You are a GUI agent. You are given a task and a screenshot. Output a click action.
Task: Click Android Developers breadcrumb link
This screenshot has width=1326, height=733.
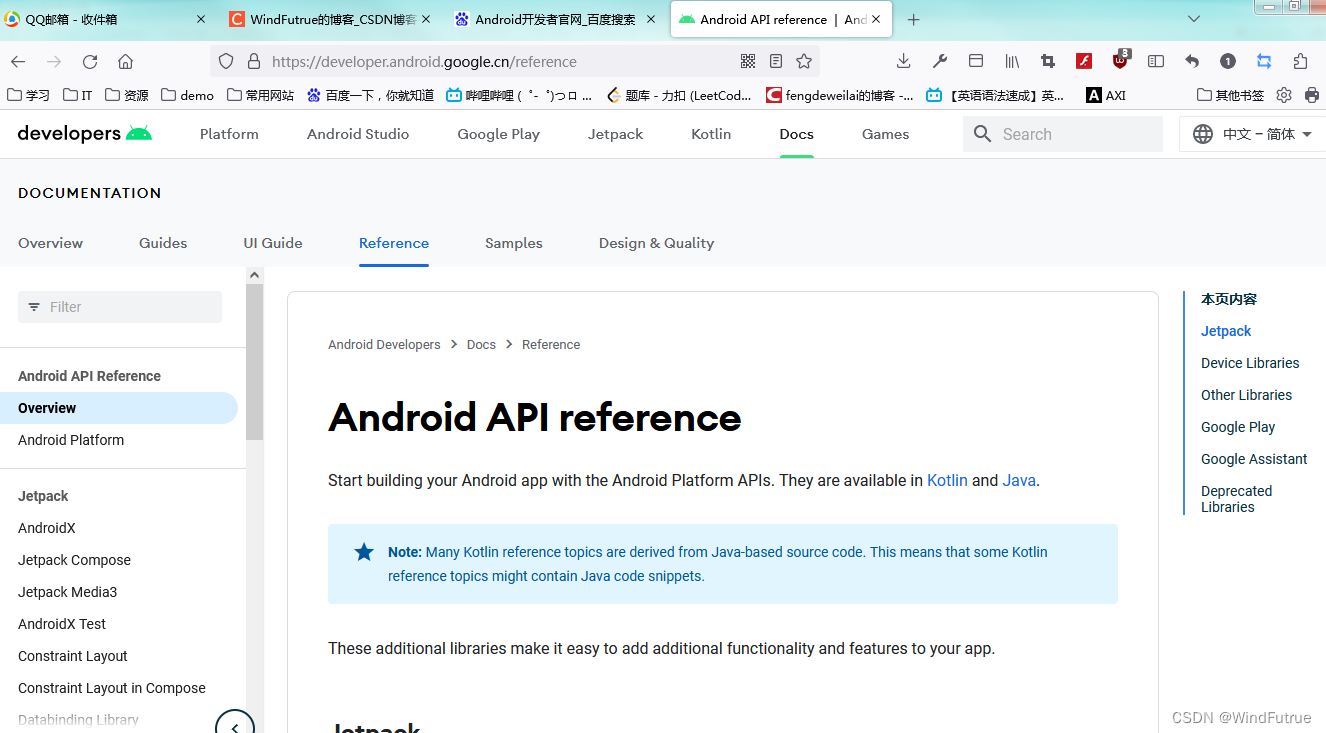coord(384,344)
